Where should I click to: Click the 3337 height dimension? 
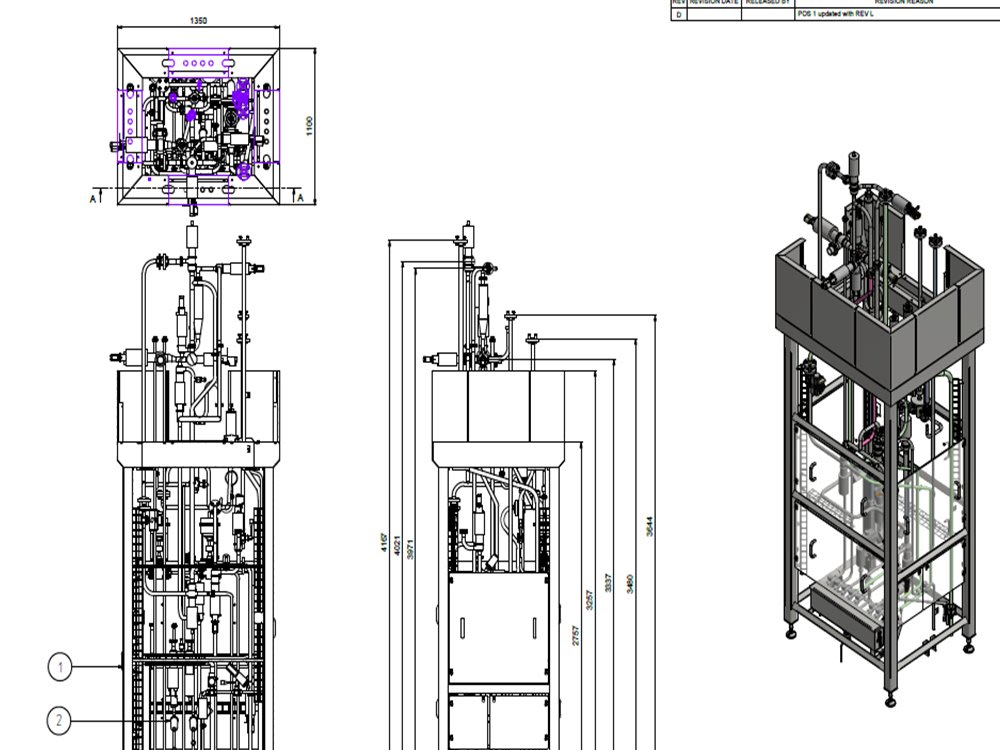pos(608,582)
